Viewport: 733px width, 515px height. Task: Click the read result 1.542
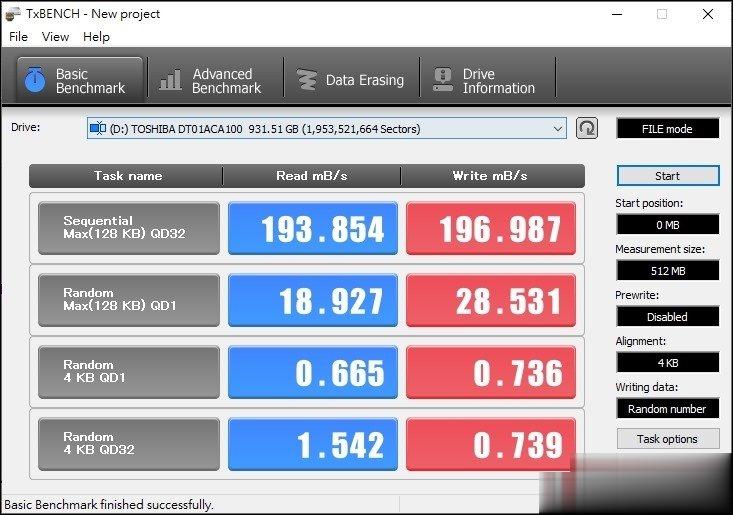313,444
